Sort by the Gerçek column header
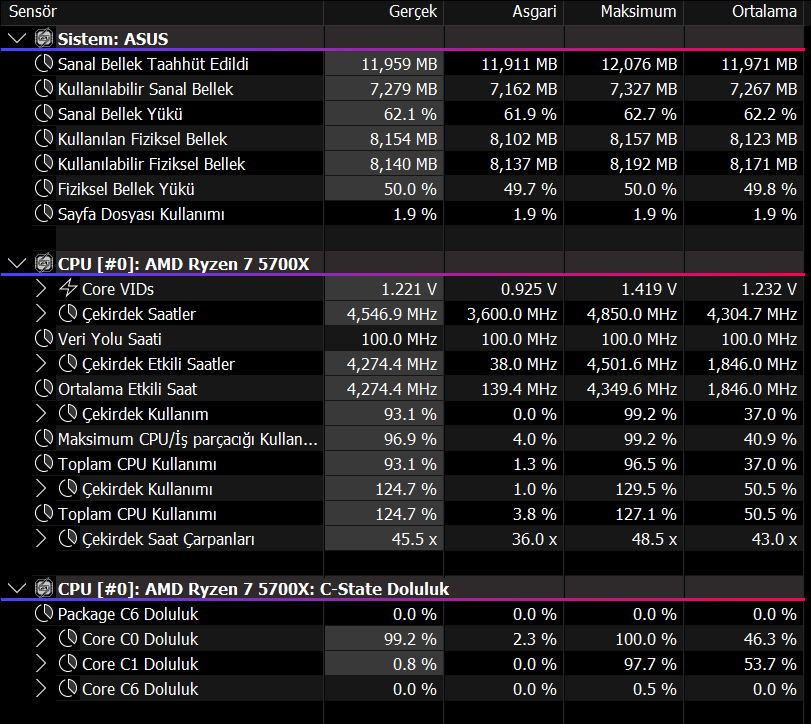Image resolution: width=811 pixels, height=724 pixels. (x=384, y=12)
